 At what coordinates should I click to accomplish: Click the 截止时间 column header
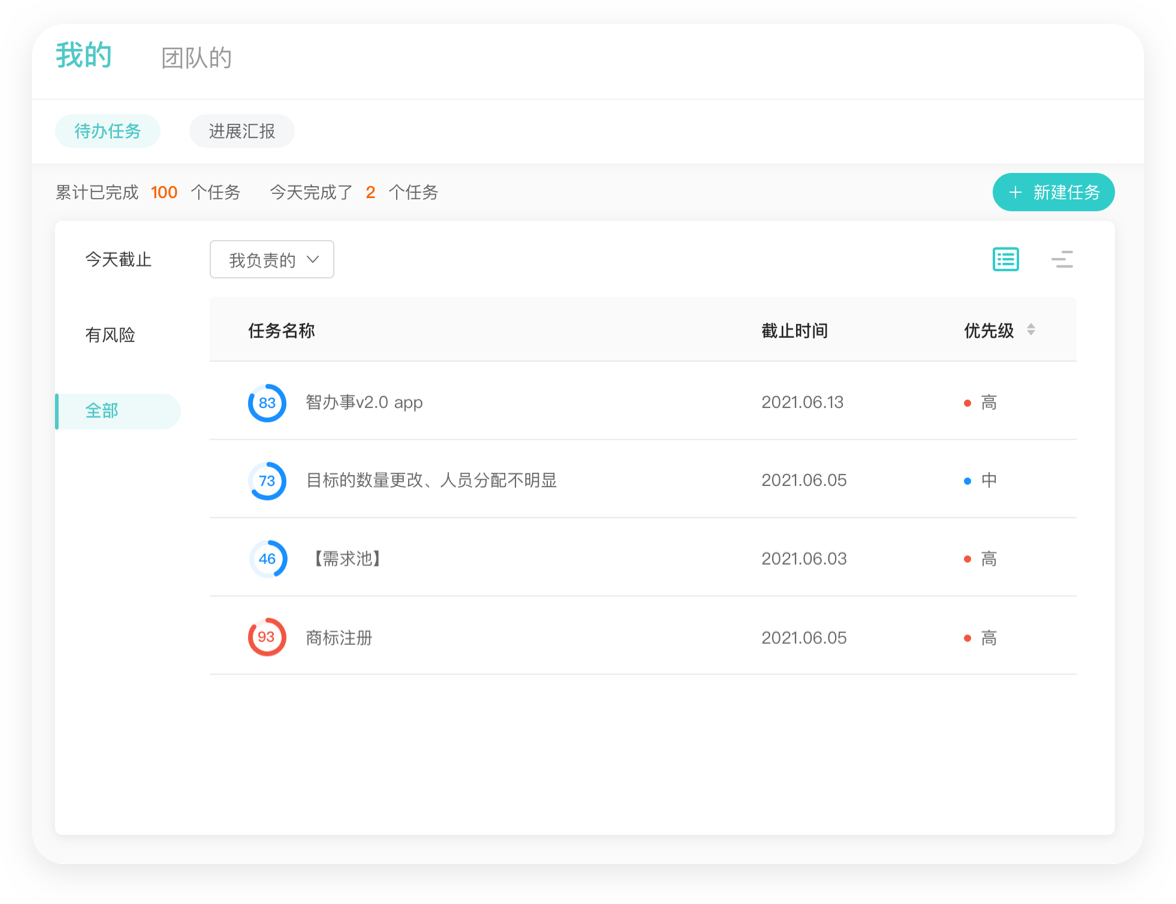(x=794, y=331)
